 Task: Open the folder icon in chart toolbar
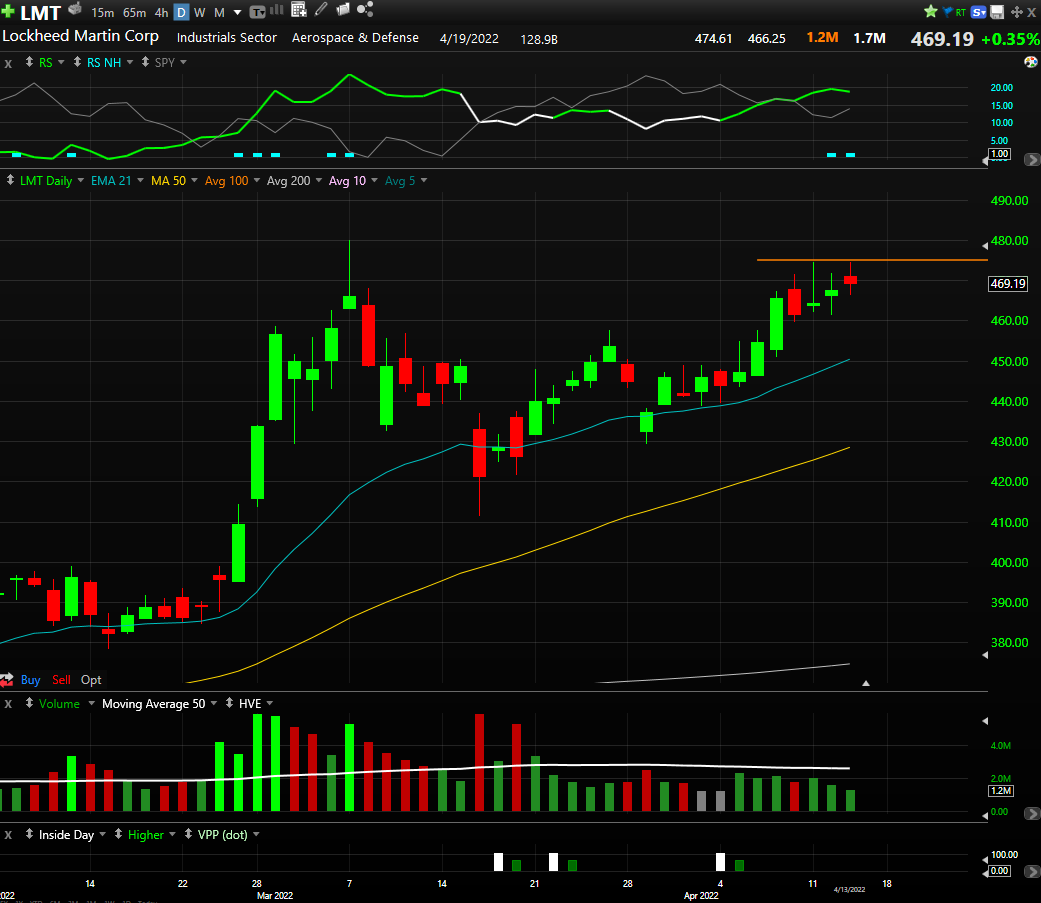(x=343, y=9)
